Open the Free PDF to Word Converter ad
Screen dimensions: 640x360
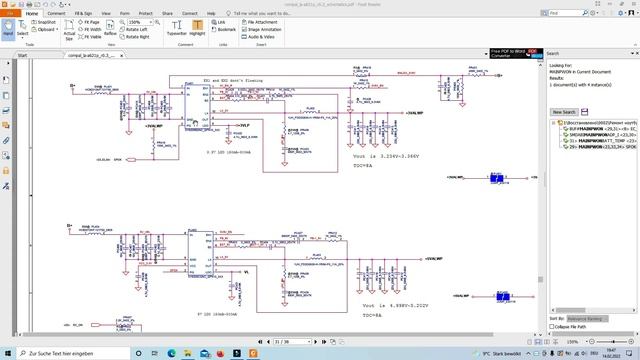516,53
